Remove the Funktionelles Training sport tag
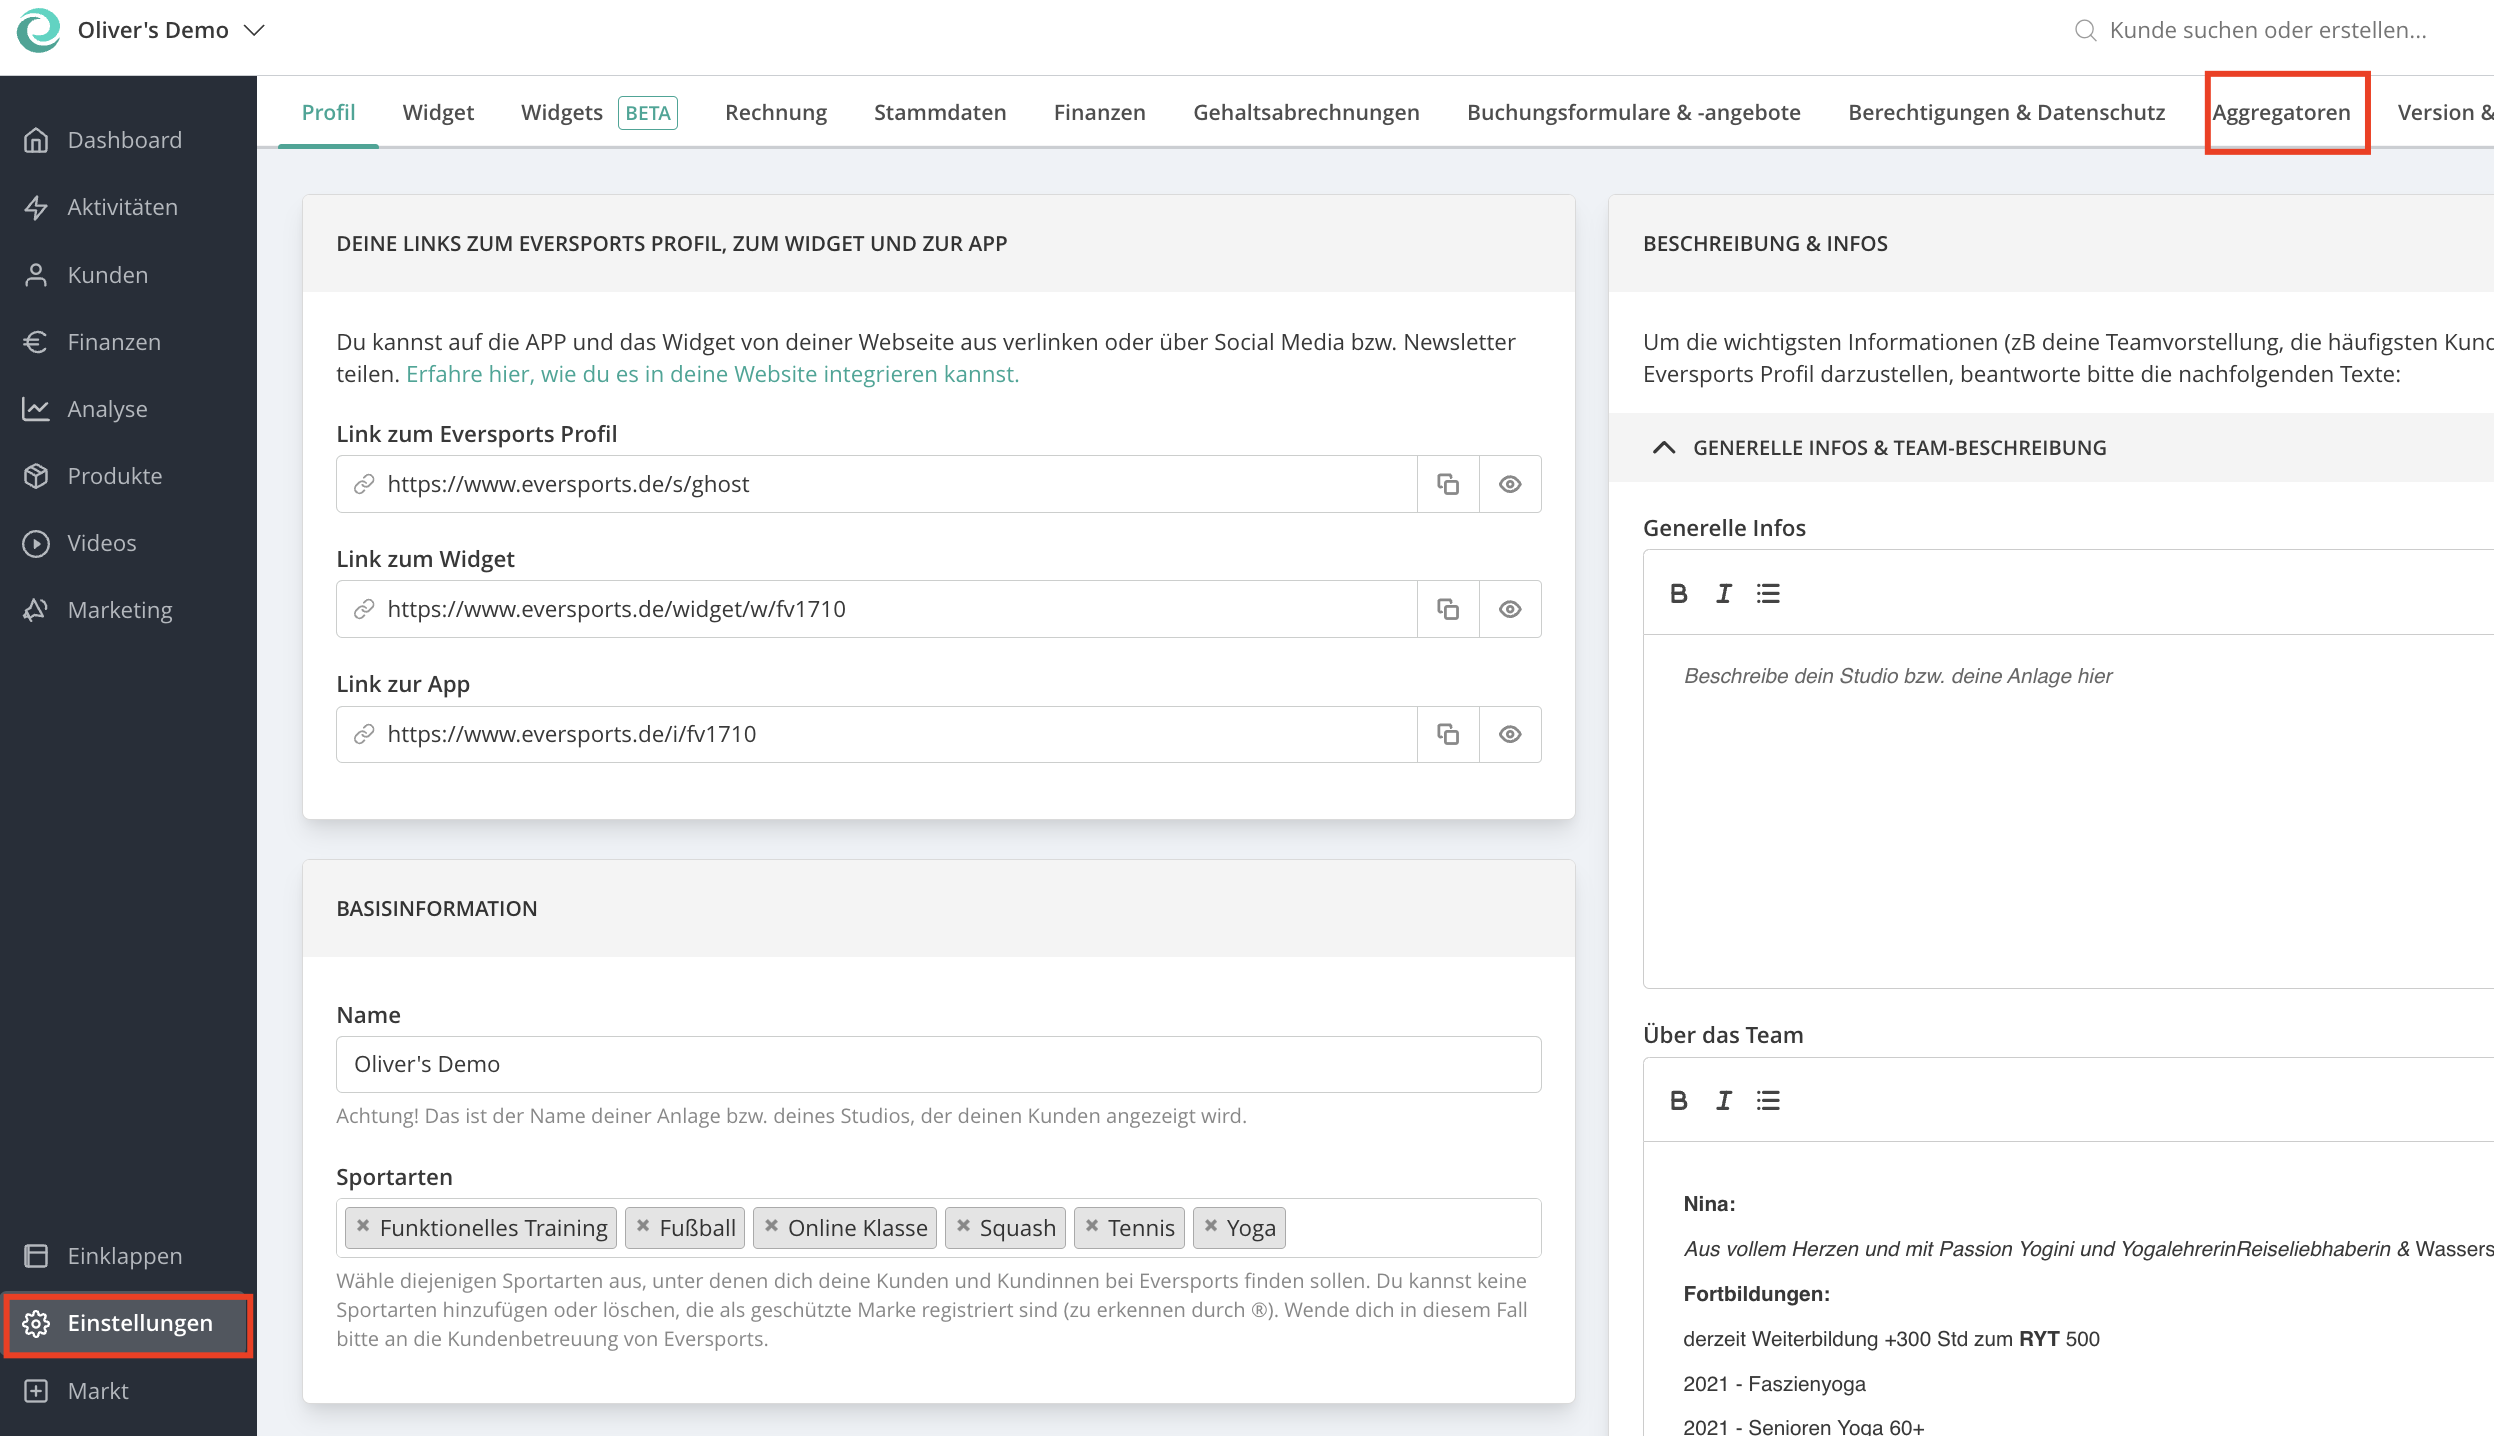Viewport: 2494px width, 1436px height. [363, 1226]
